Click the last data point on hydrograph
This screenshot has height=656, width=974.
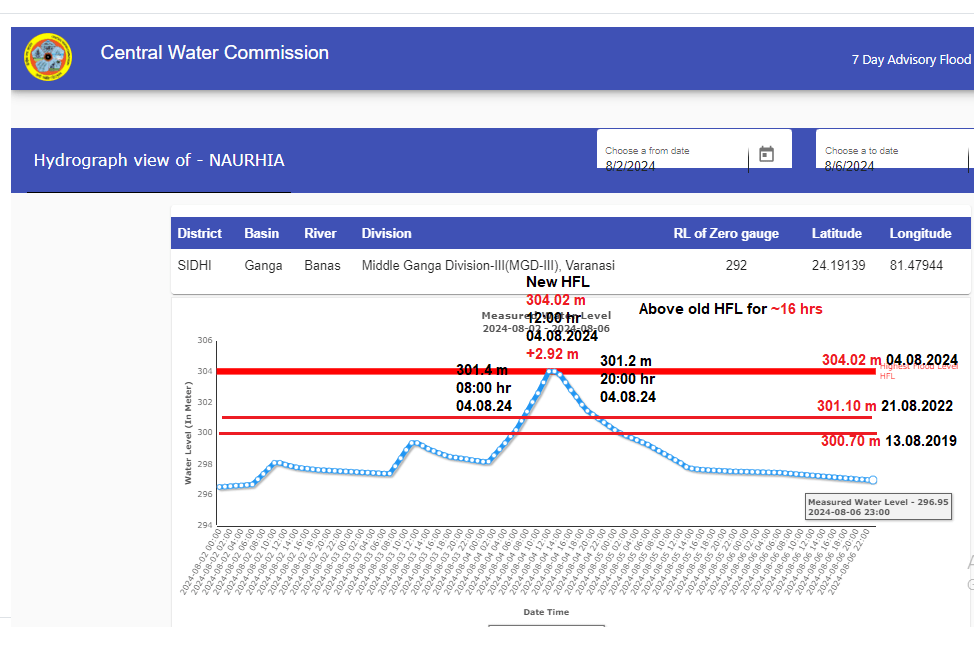[x=872, y=480]
